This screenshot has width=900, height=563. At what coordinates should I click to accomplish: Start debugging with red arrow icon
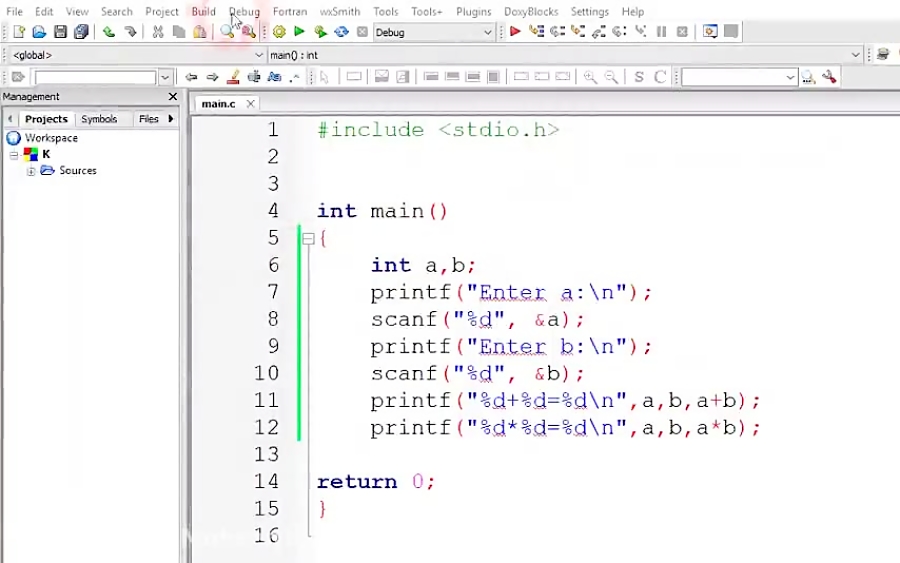click(515, 32)
